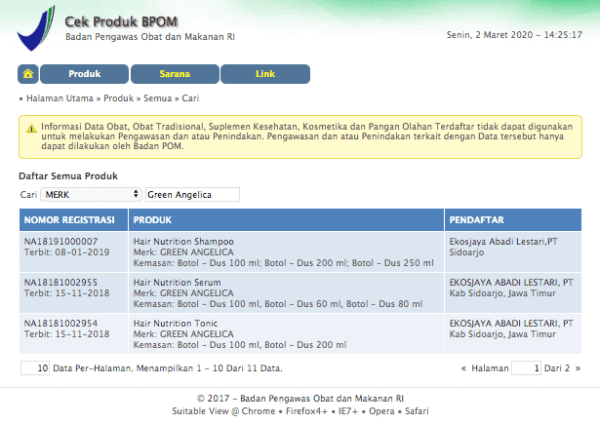Click the Cek Produk BPOM title
Image resolution: width=600 pixels, height=424 pixels.
click(x=121, y=22)
